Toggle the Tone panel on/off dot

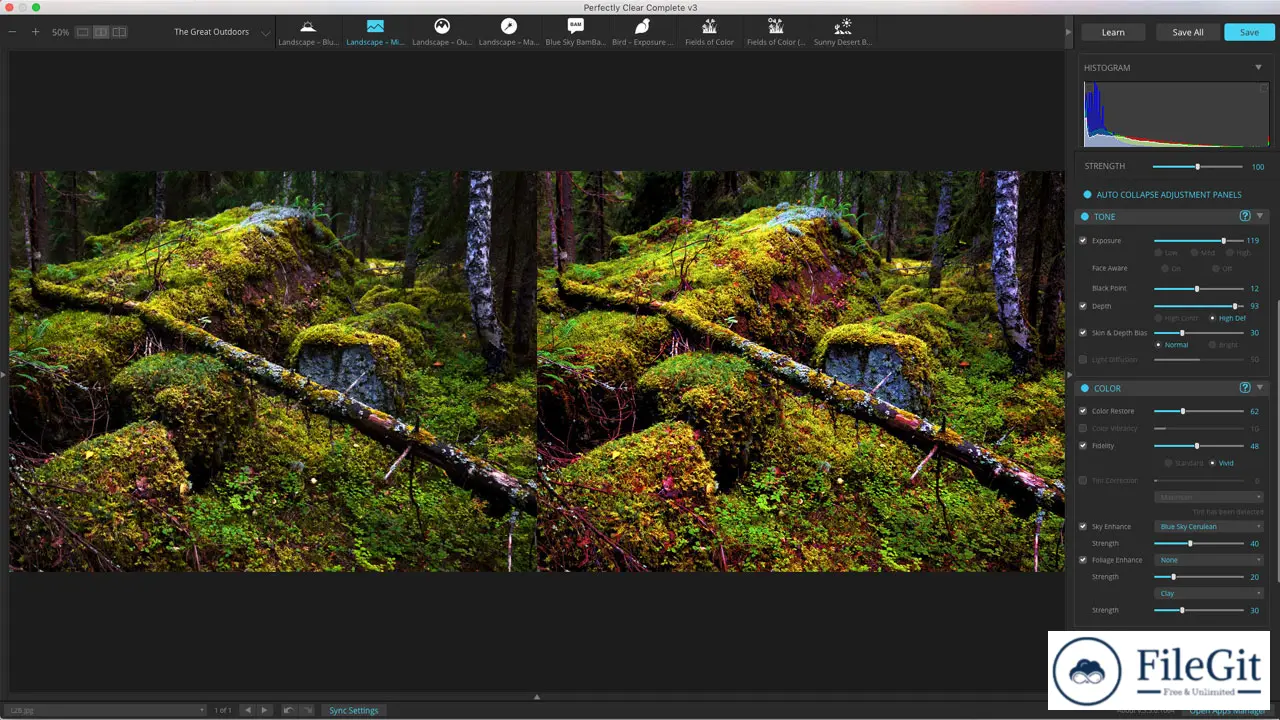[1084, 217]
